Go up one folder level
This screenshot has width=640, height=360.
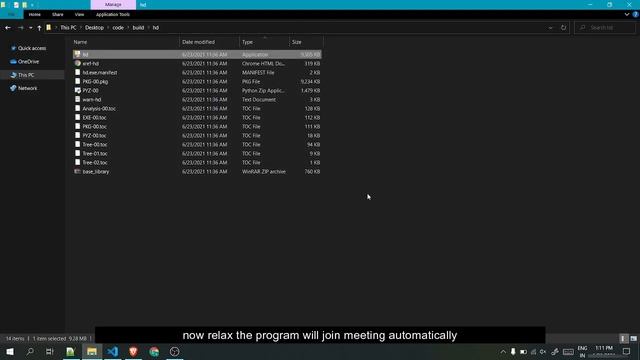coord(39,28)
